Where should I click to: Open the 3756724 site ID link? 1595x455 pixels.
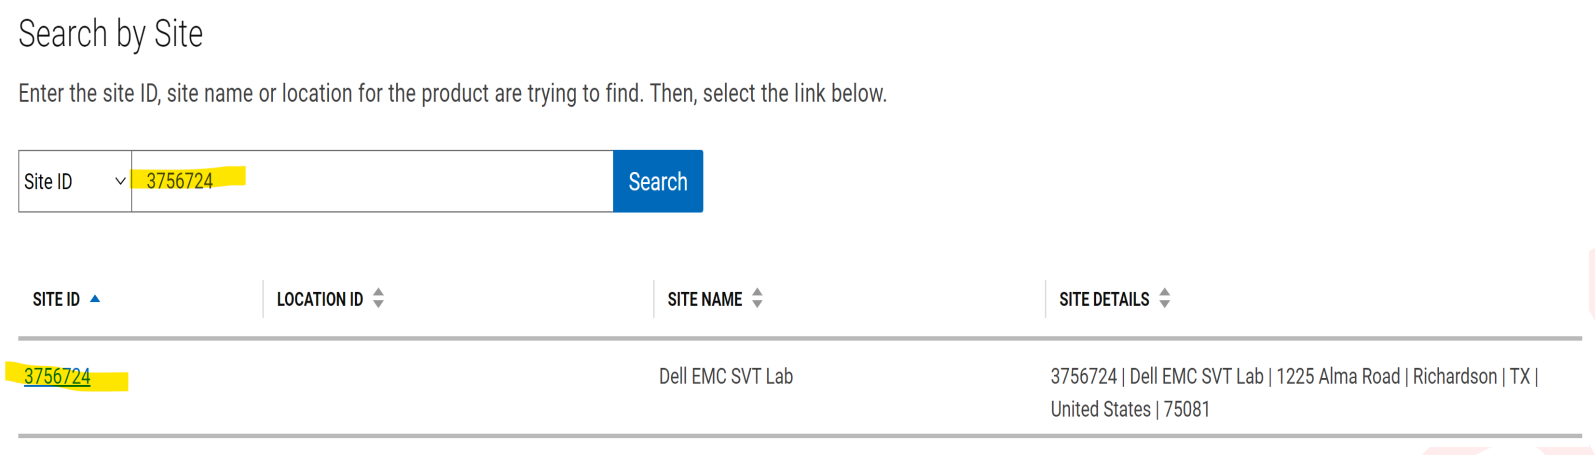tap(57, 377)
